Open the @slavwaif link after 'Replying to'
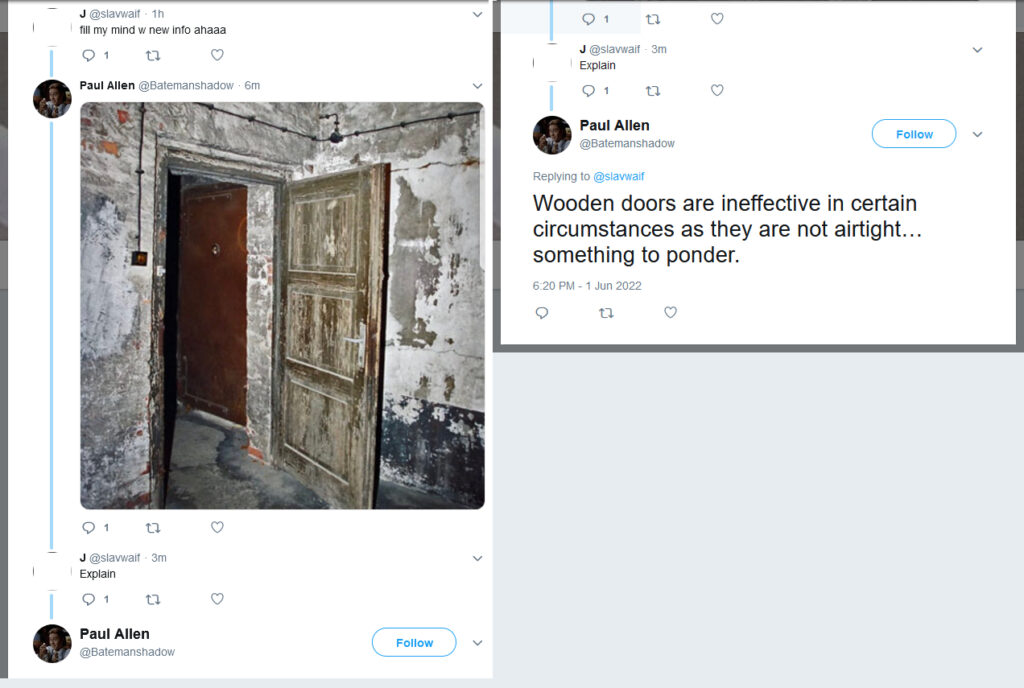Viewport: 1024px width, 688px height. pyautogui.click(x=618, y=176)
